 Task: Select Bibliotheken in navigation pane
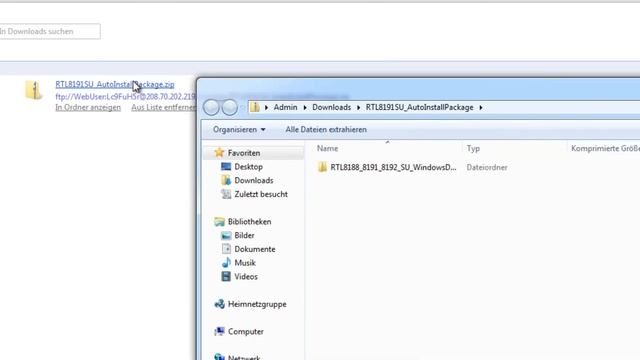click(249, 222)
